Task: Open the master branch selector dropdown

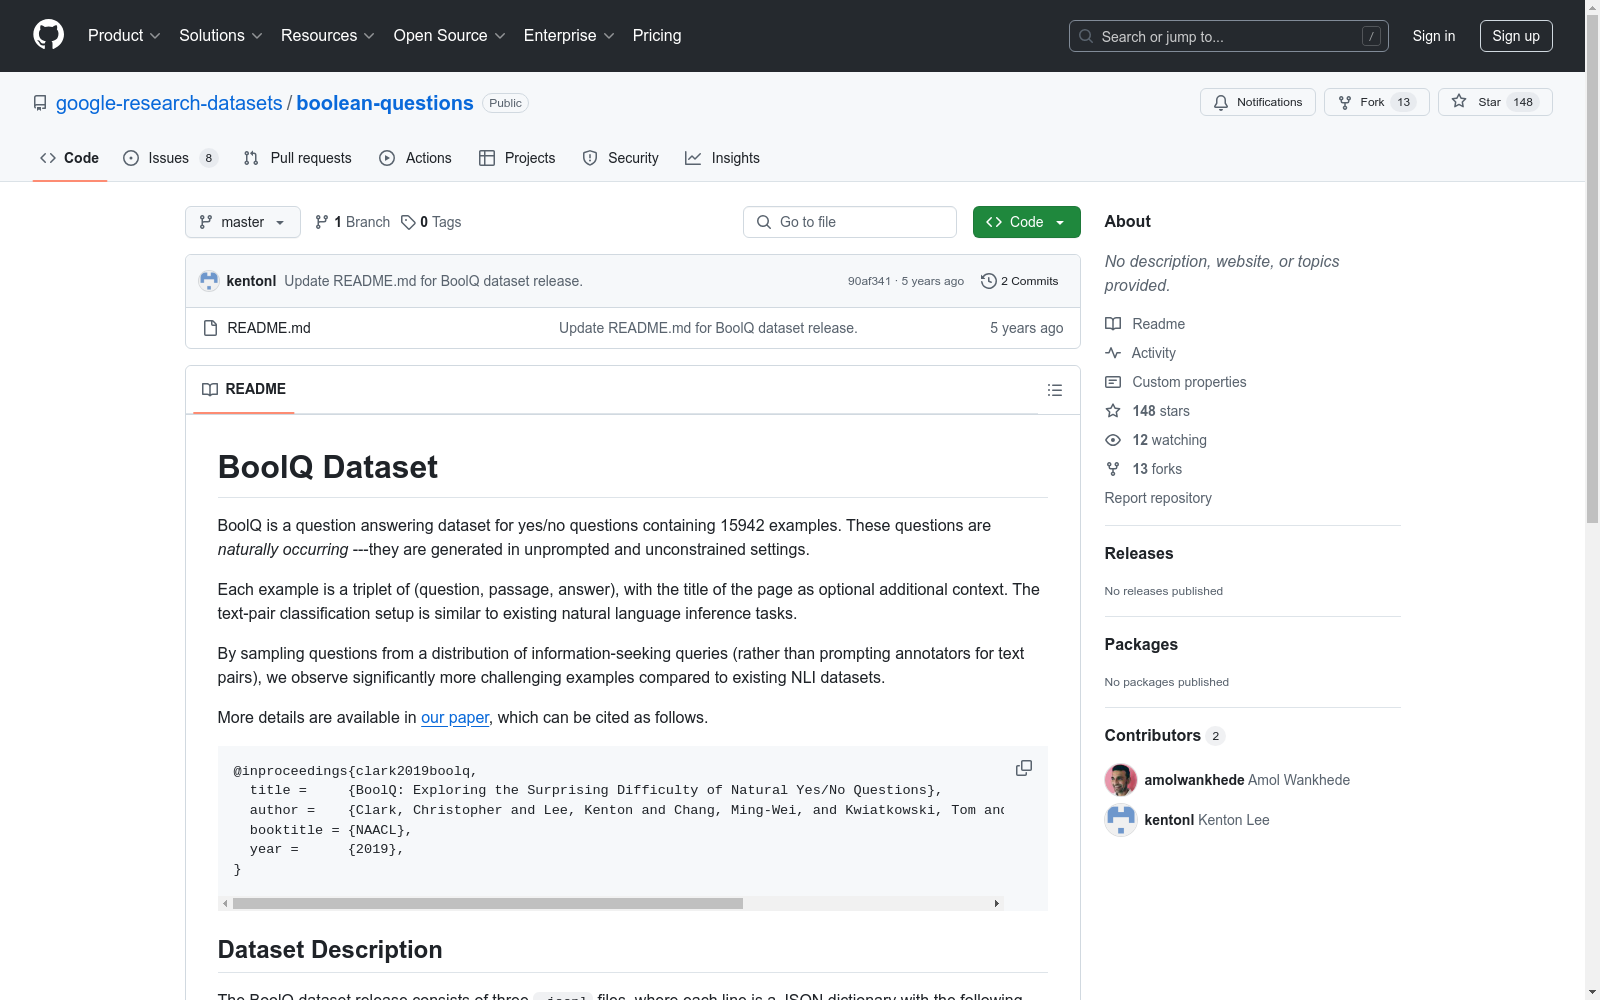Action: coord(243,222)
